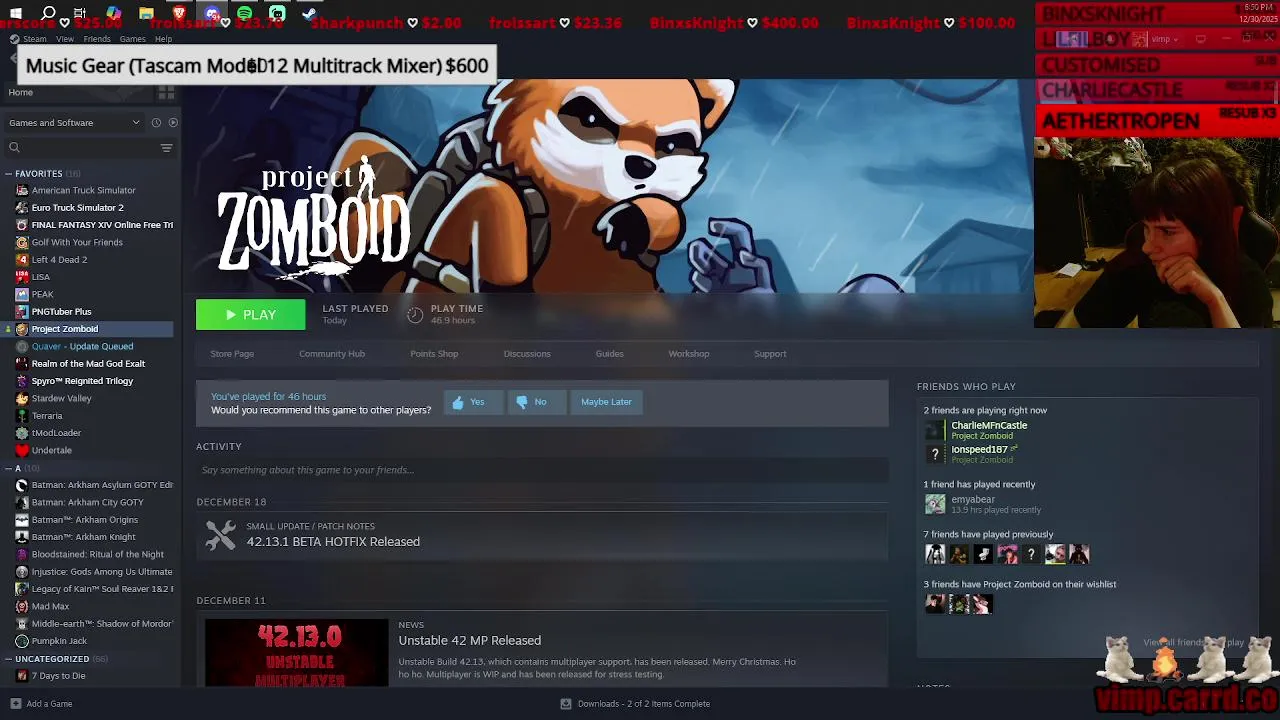Switch to Discord in the taskbar
Viewport: 1280px width, 720px height.
pos(212,13)
